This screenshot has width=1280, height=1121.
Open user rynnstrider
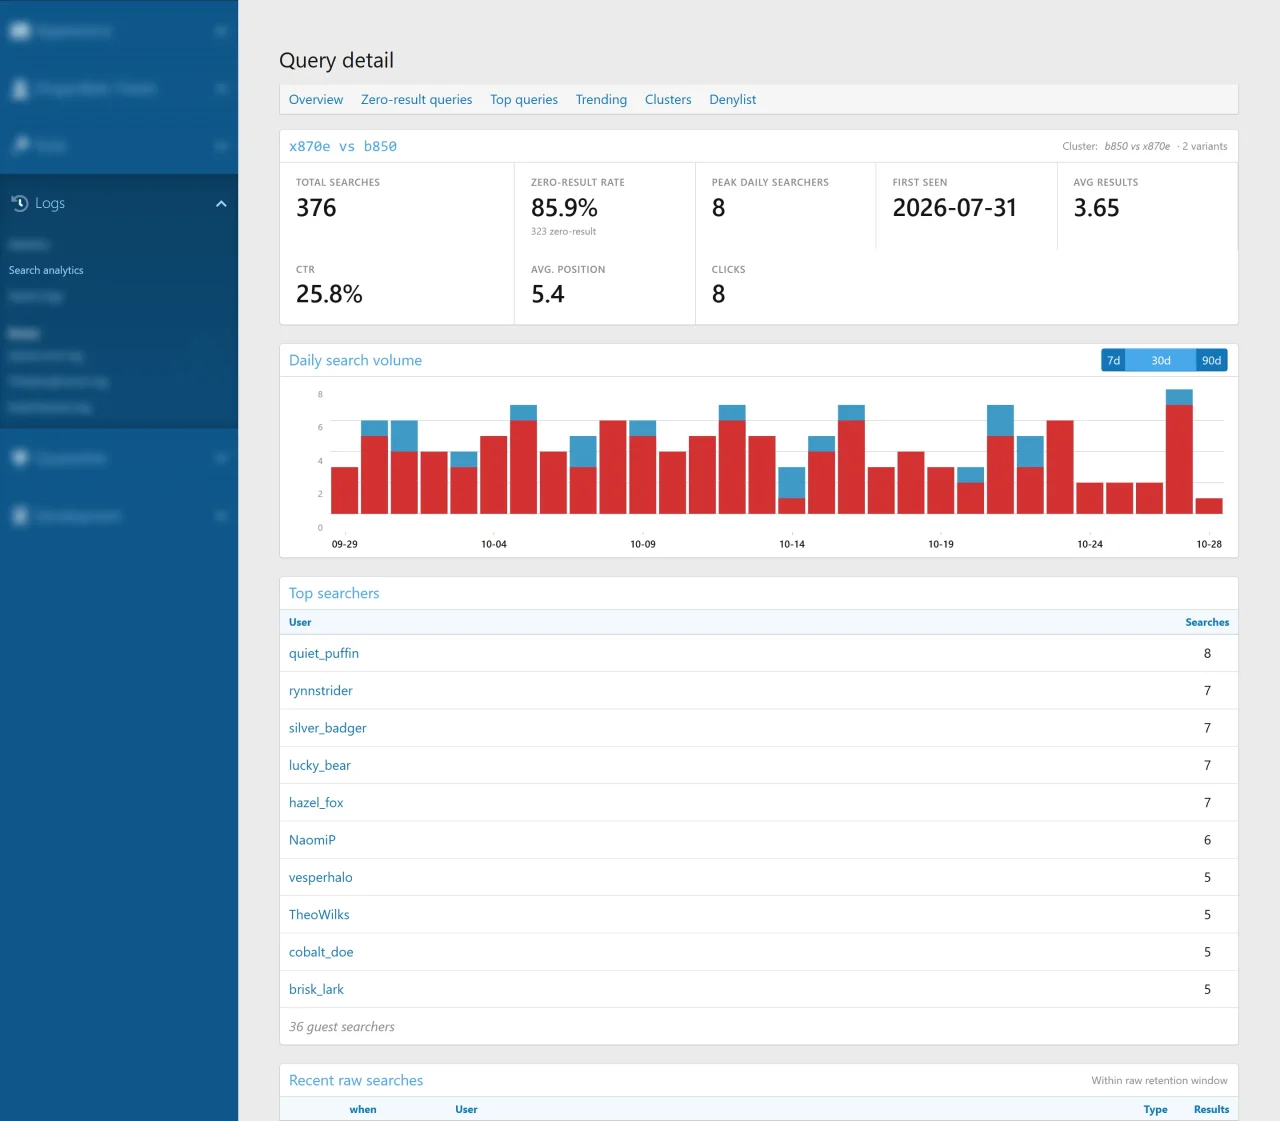pyautogui.click(x=321, y=691)
